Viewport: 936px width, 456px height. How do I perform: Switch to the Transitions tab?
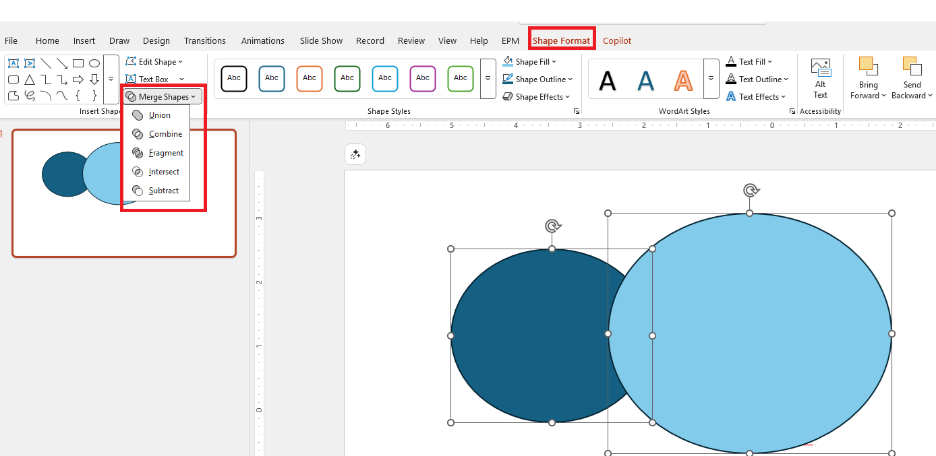[x=205, y=41]
